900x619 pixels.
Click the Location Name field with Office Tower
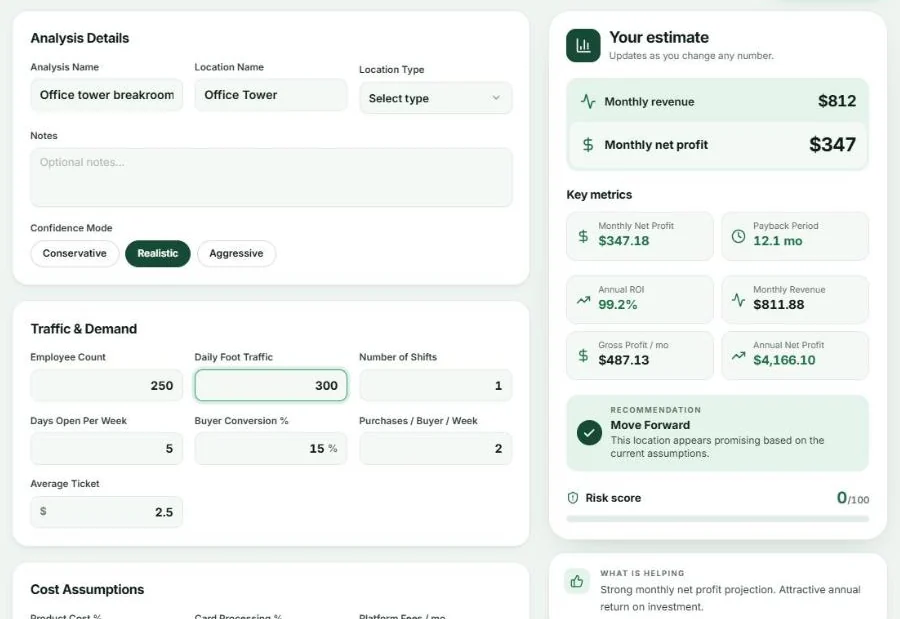[x=271, y=95]
